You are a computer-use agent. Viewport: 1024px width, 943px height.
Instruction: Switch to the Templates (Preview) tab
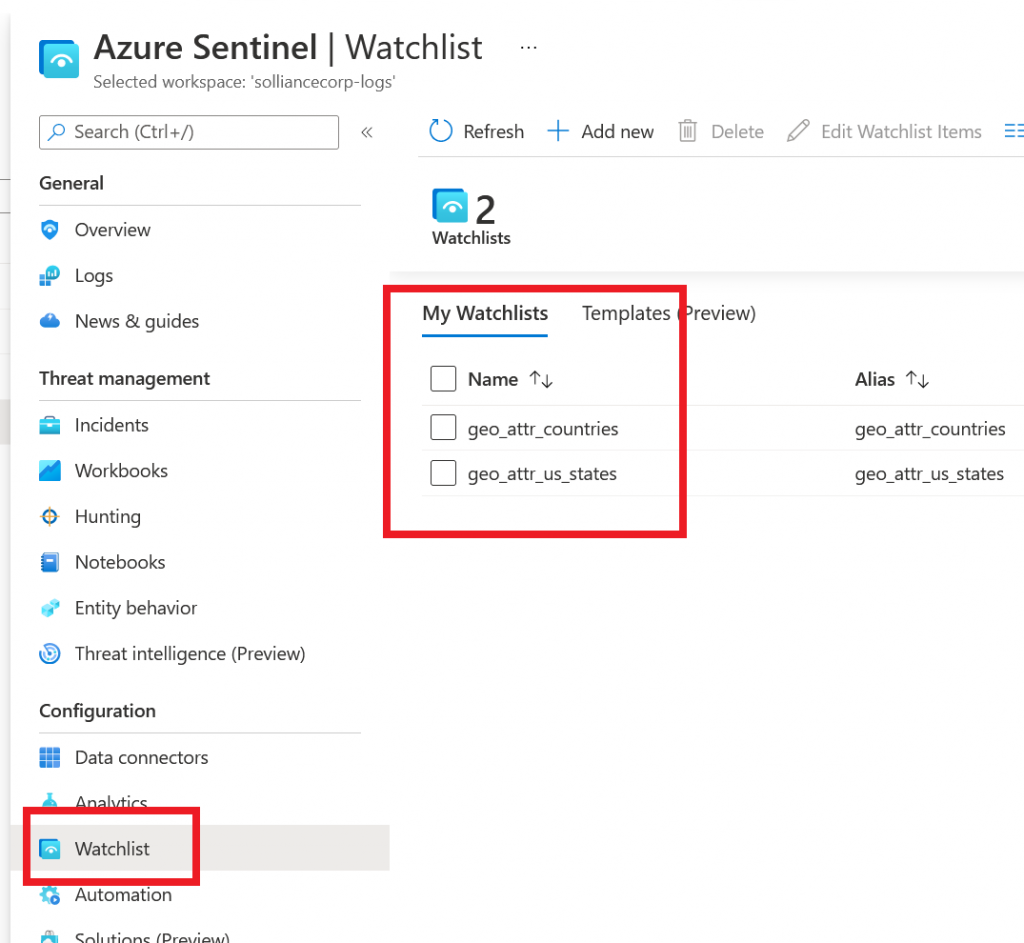[669, 313]
